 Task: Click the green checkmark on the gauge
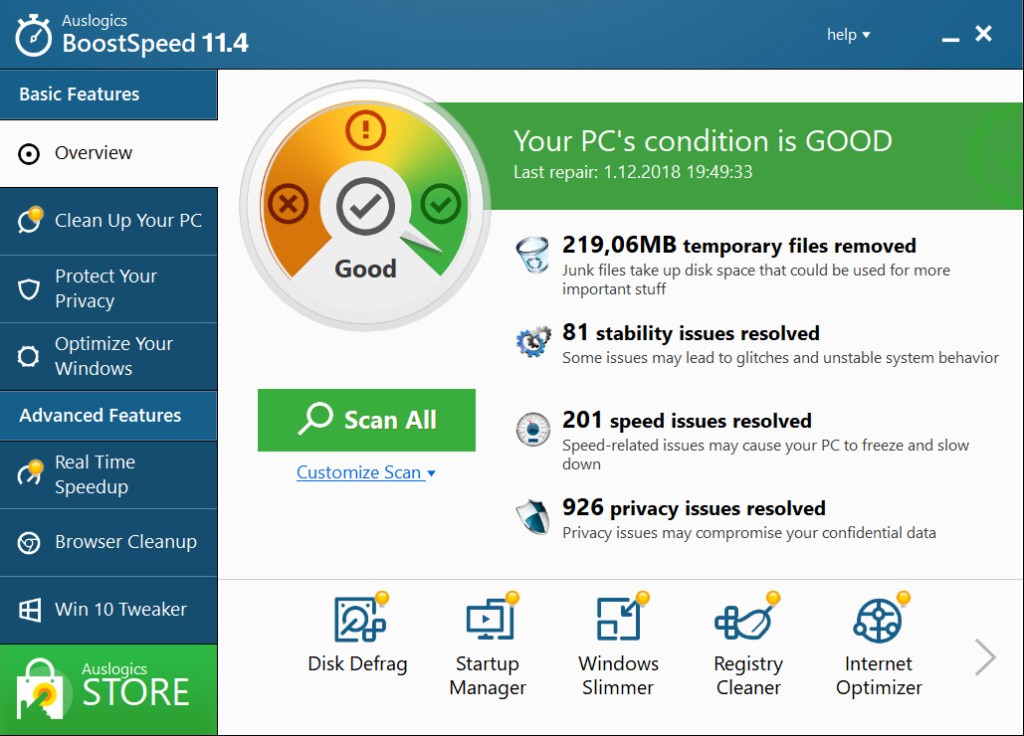tap(439, 205)
